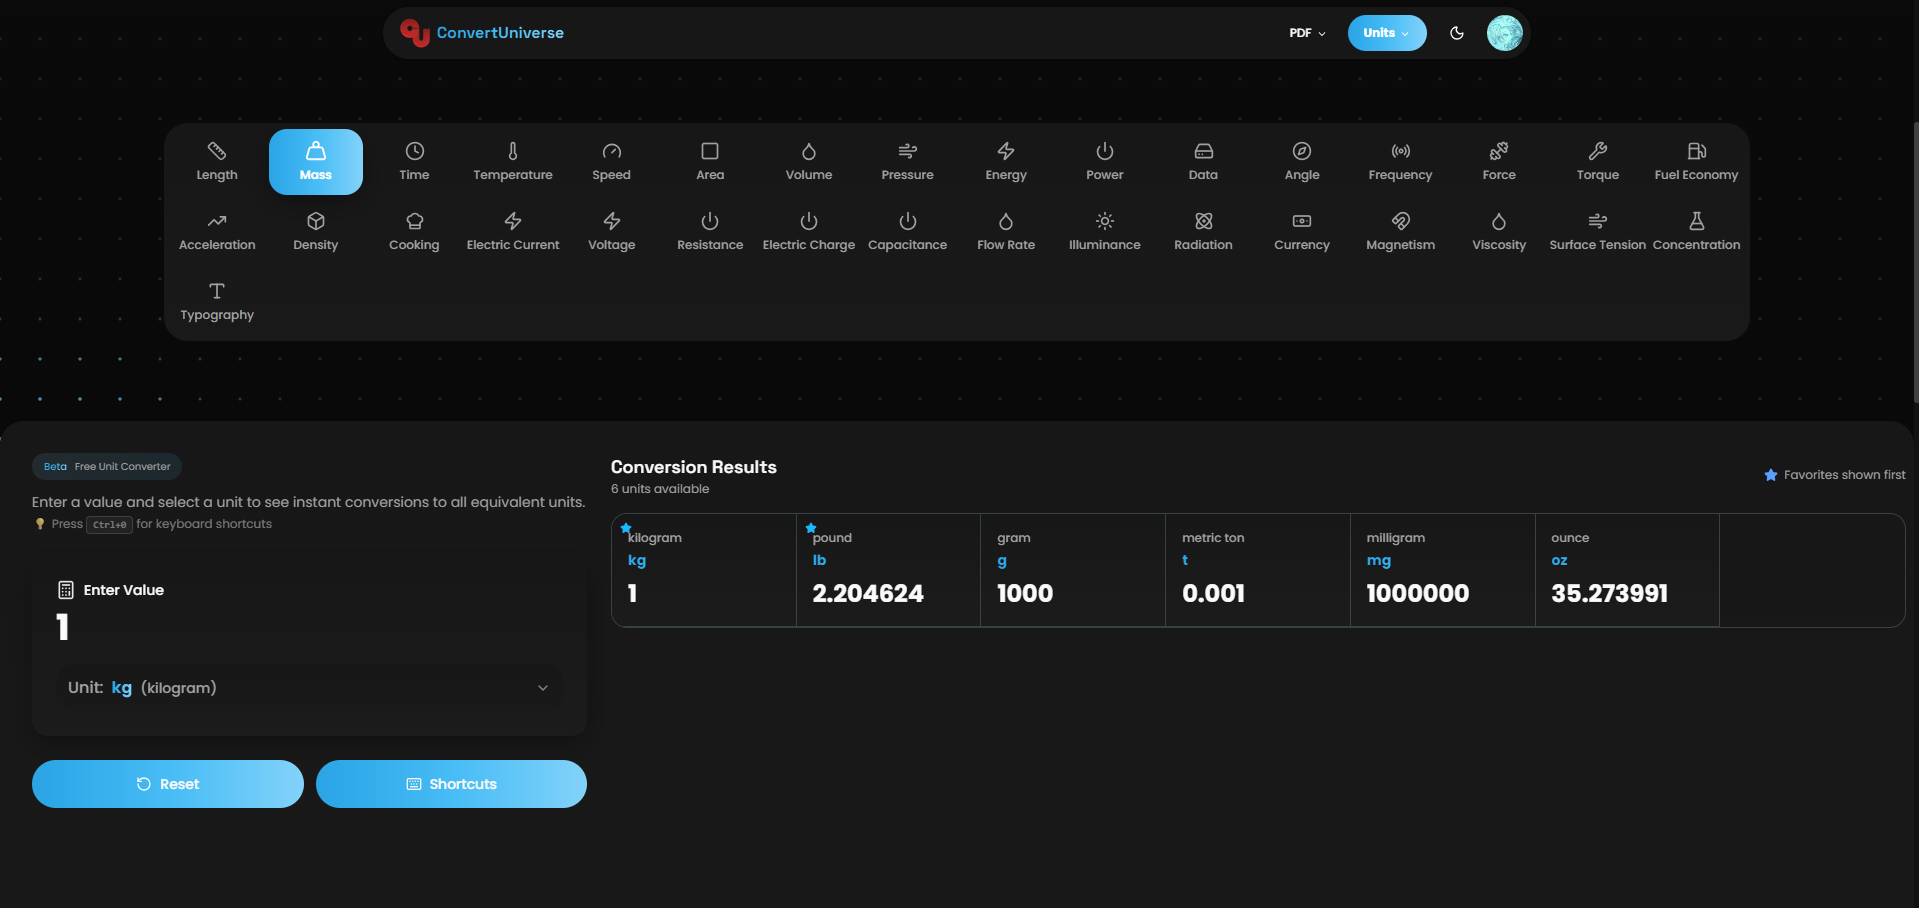The width and height of the screenshot is (1919, 908).
Task: Select the Electric Current category
Action: (x=513, y=231)
